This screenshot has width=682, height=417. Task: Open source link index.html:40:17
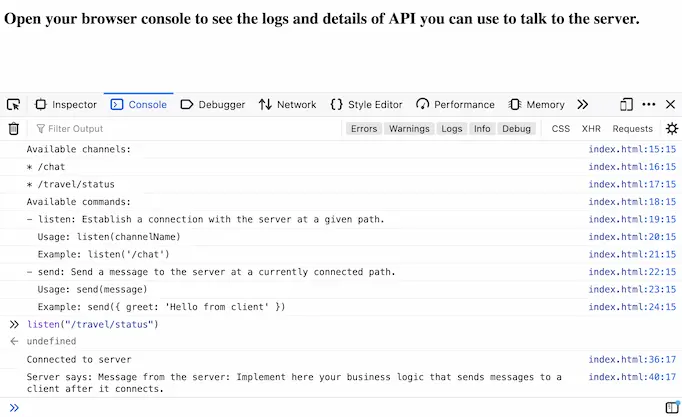point(632,377)
